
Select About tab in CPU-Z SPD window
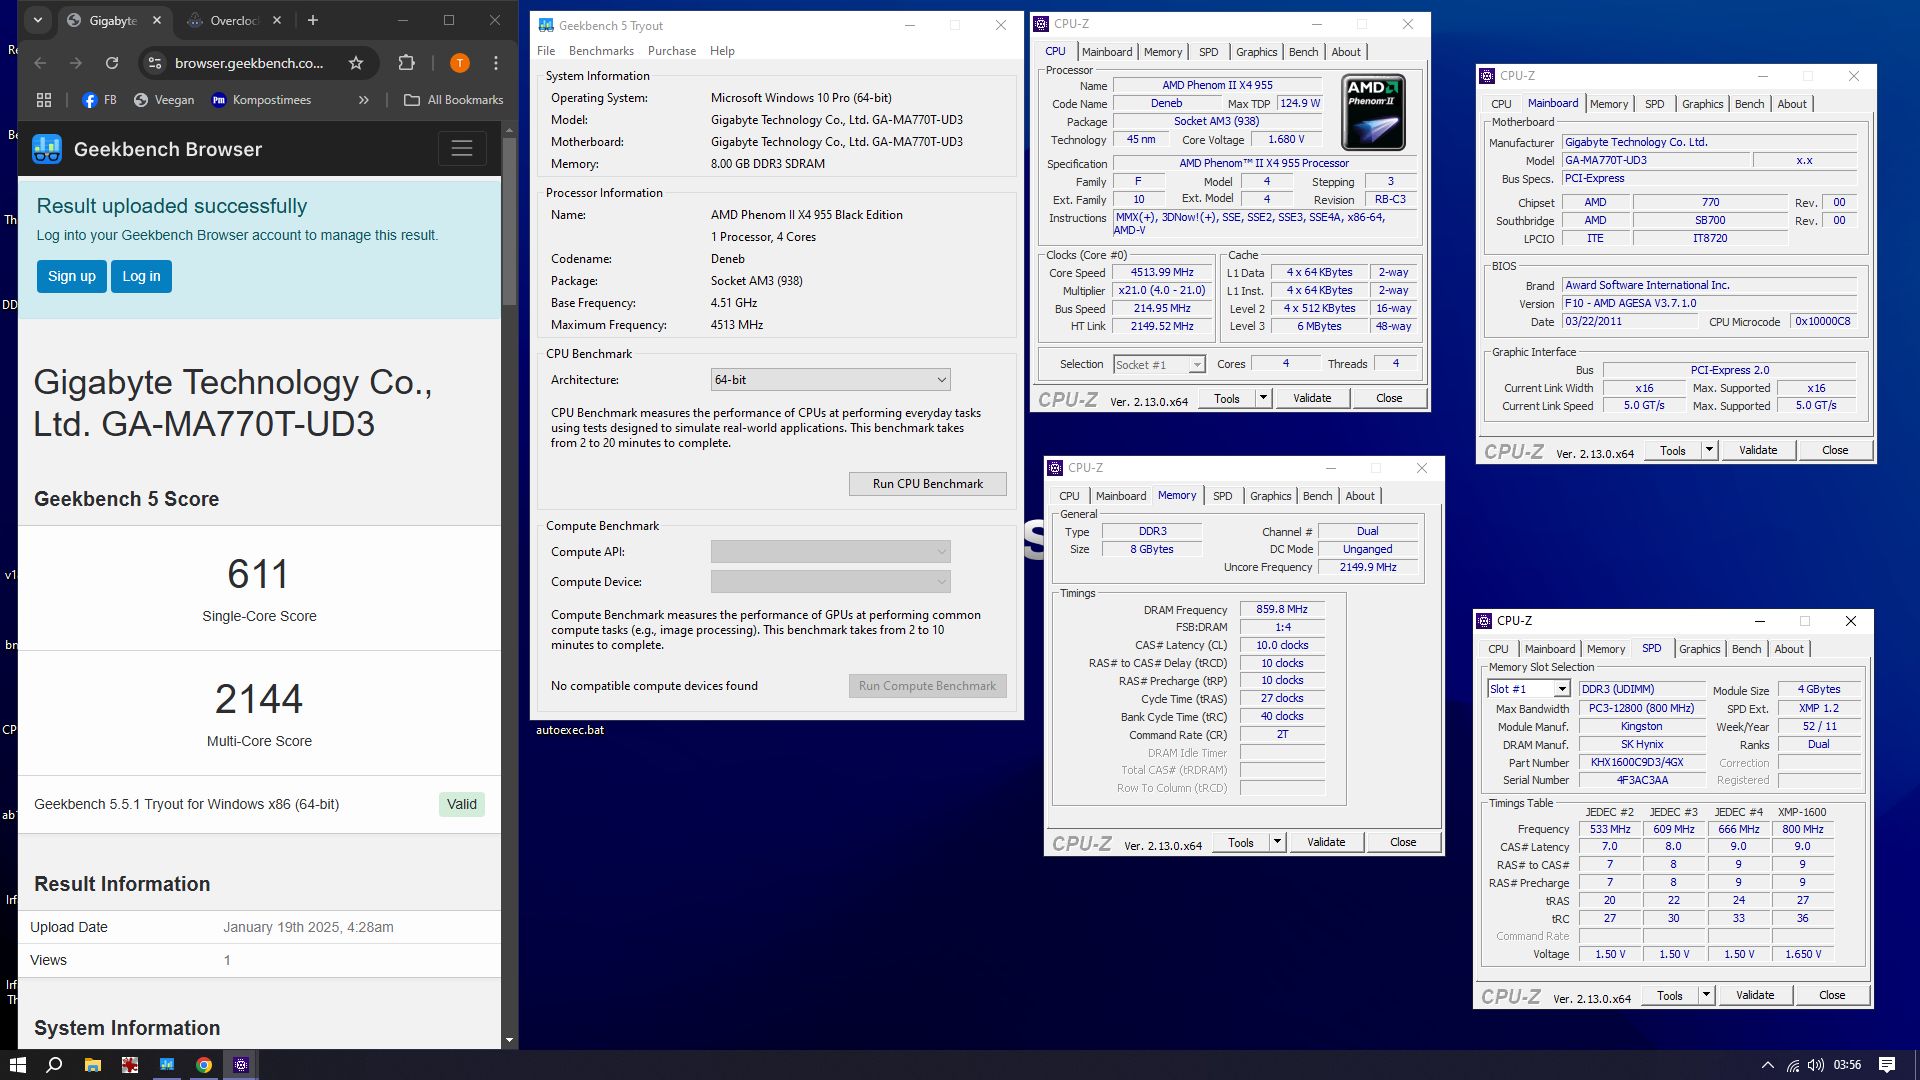click(x=1789, y=649)
